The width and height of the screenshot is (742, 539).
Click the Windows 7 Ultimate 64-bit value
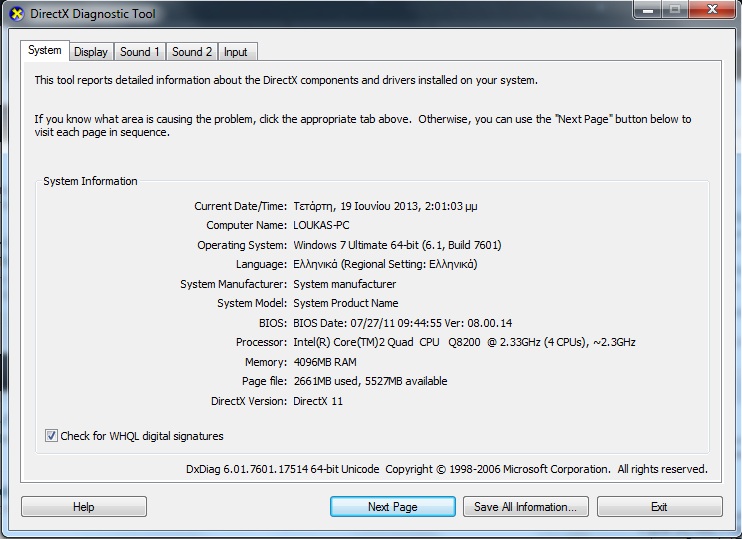(398, 245)
